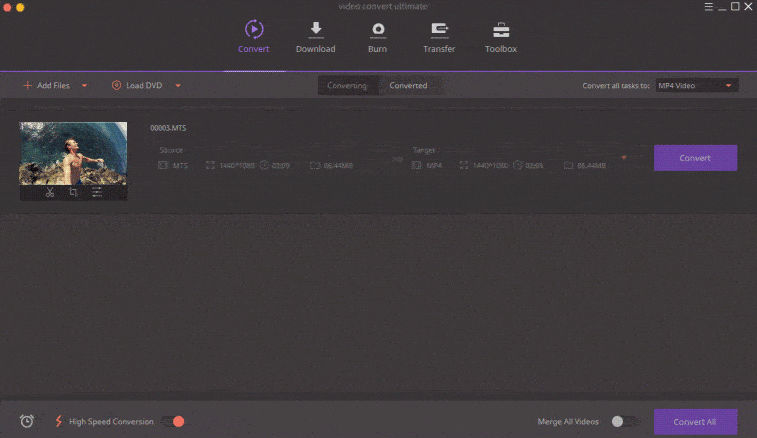This screenshot has height=438, width=757.
Task: Expand the Add Files dropdown arrow
Action: pyautogui.click(x=84, y=86)
